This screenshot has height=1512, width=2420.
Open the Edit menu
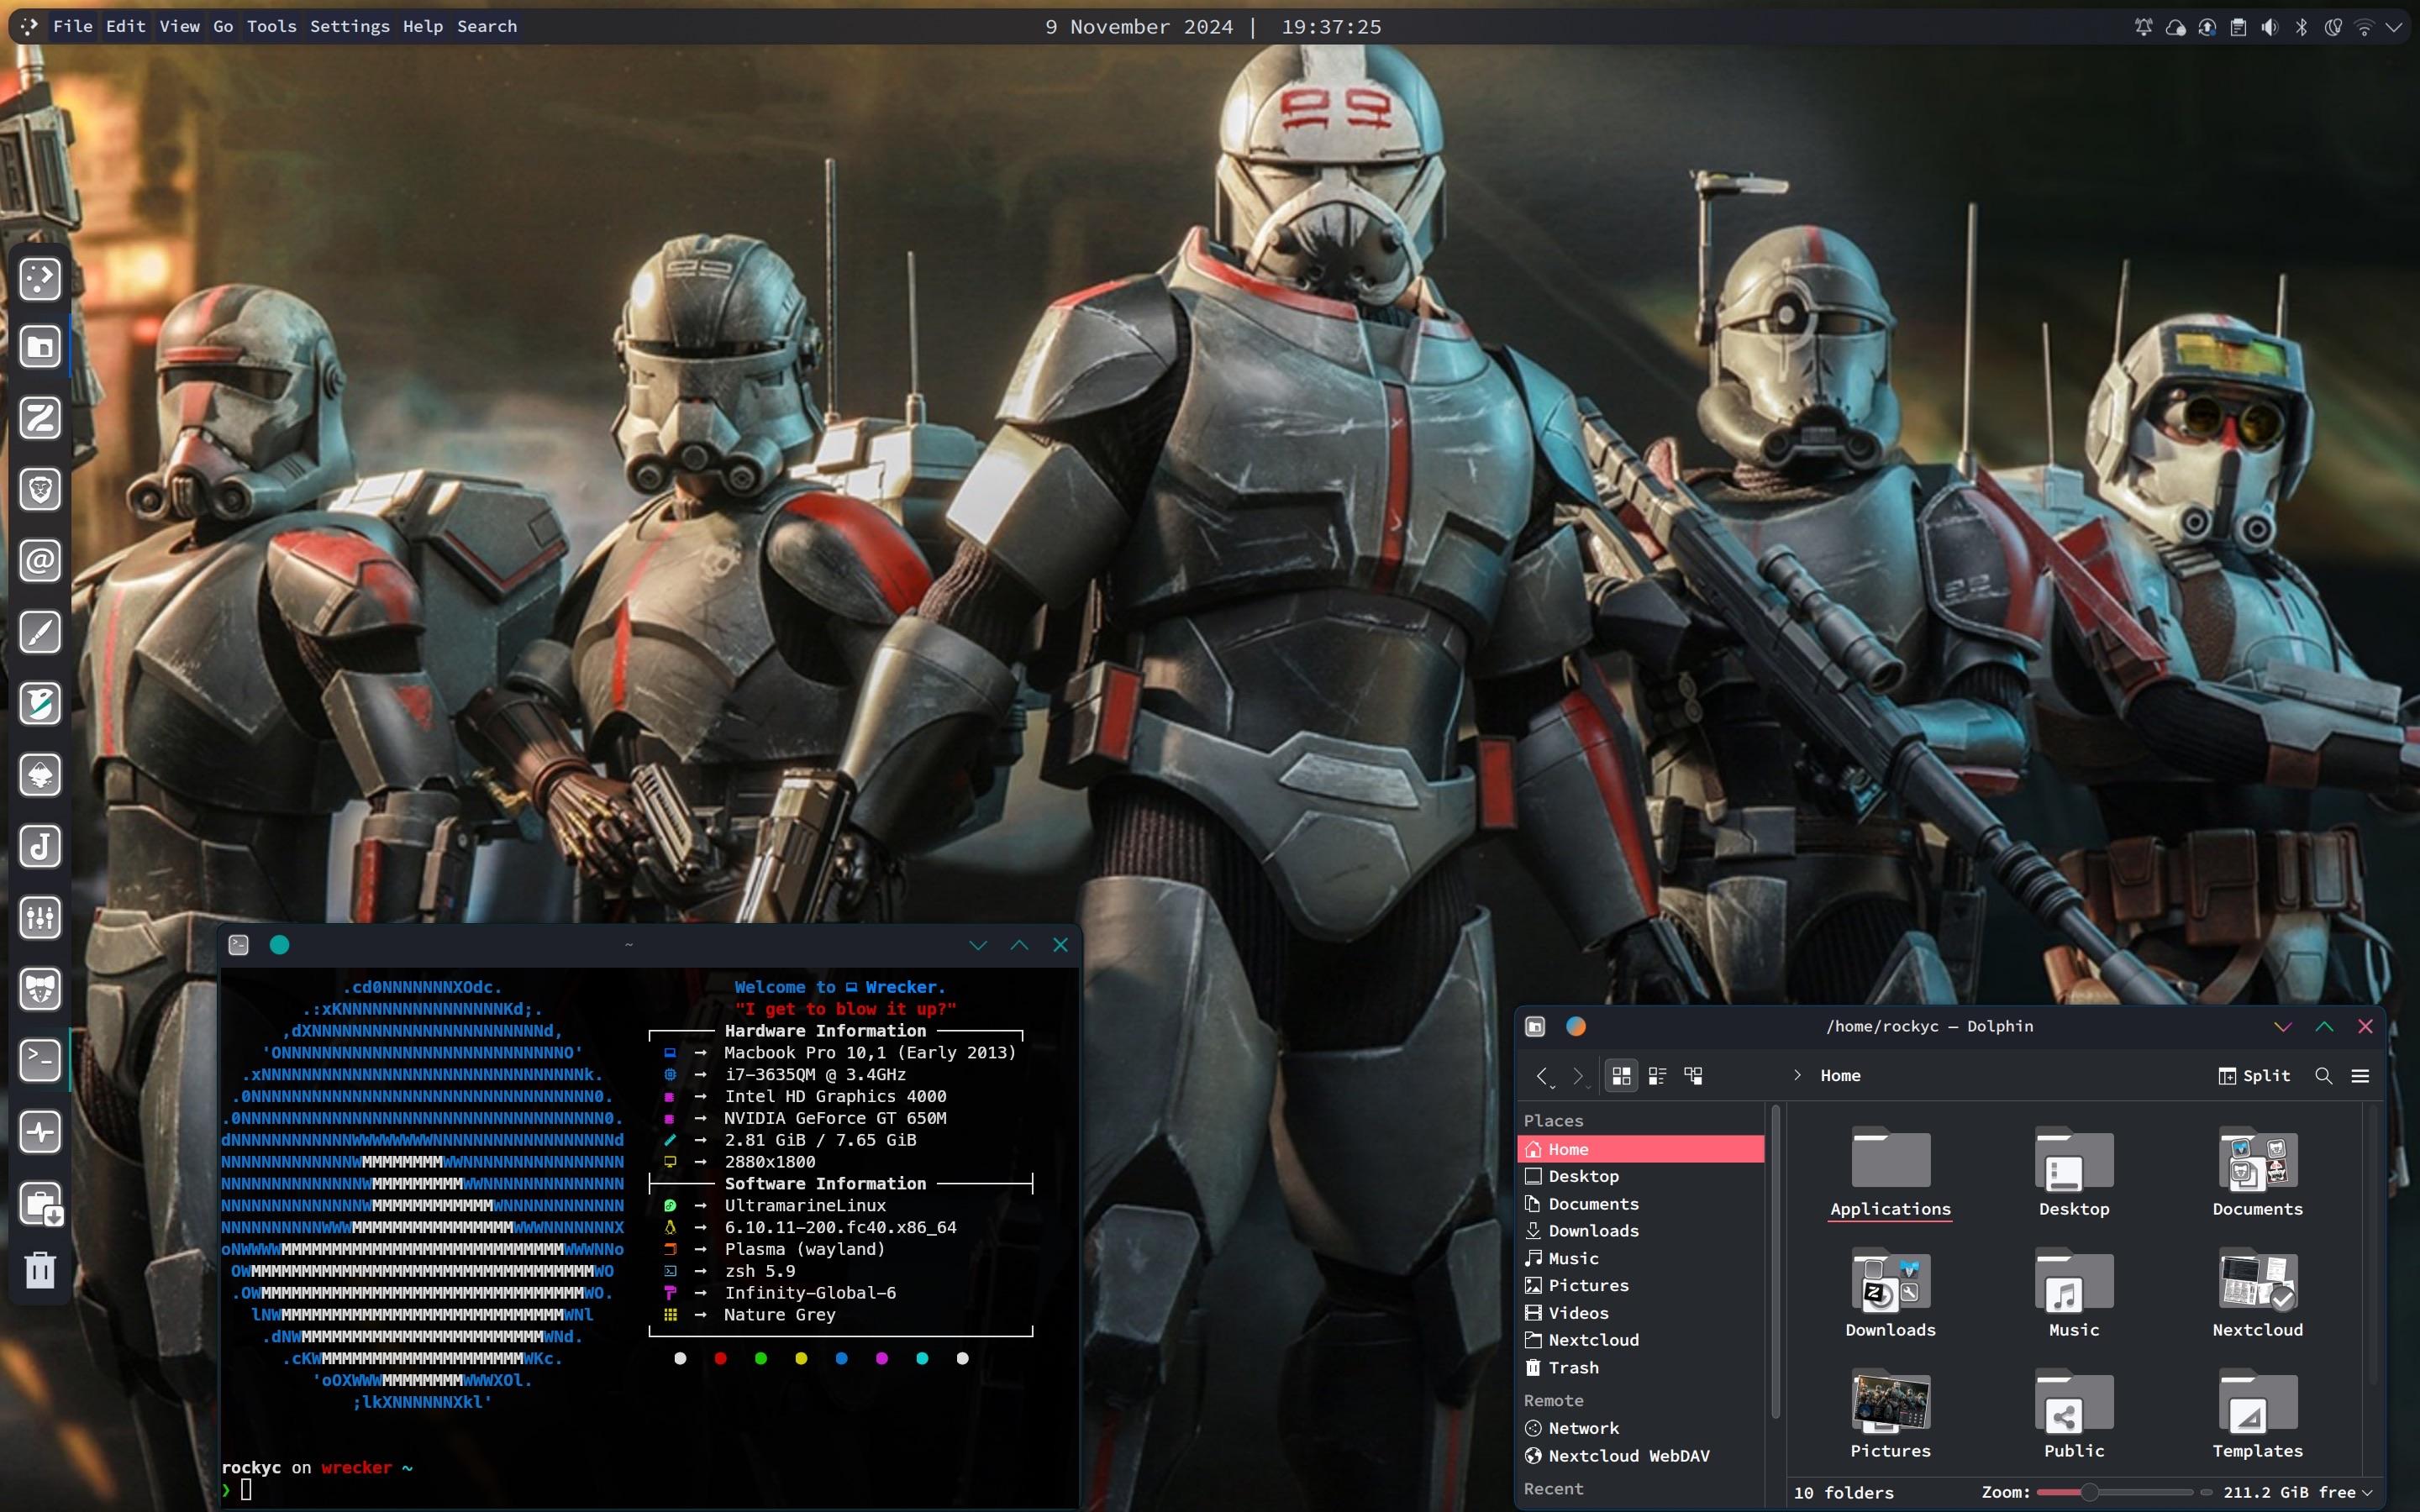(126, 26)
